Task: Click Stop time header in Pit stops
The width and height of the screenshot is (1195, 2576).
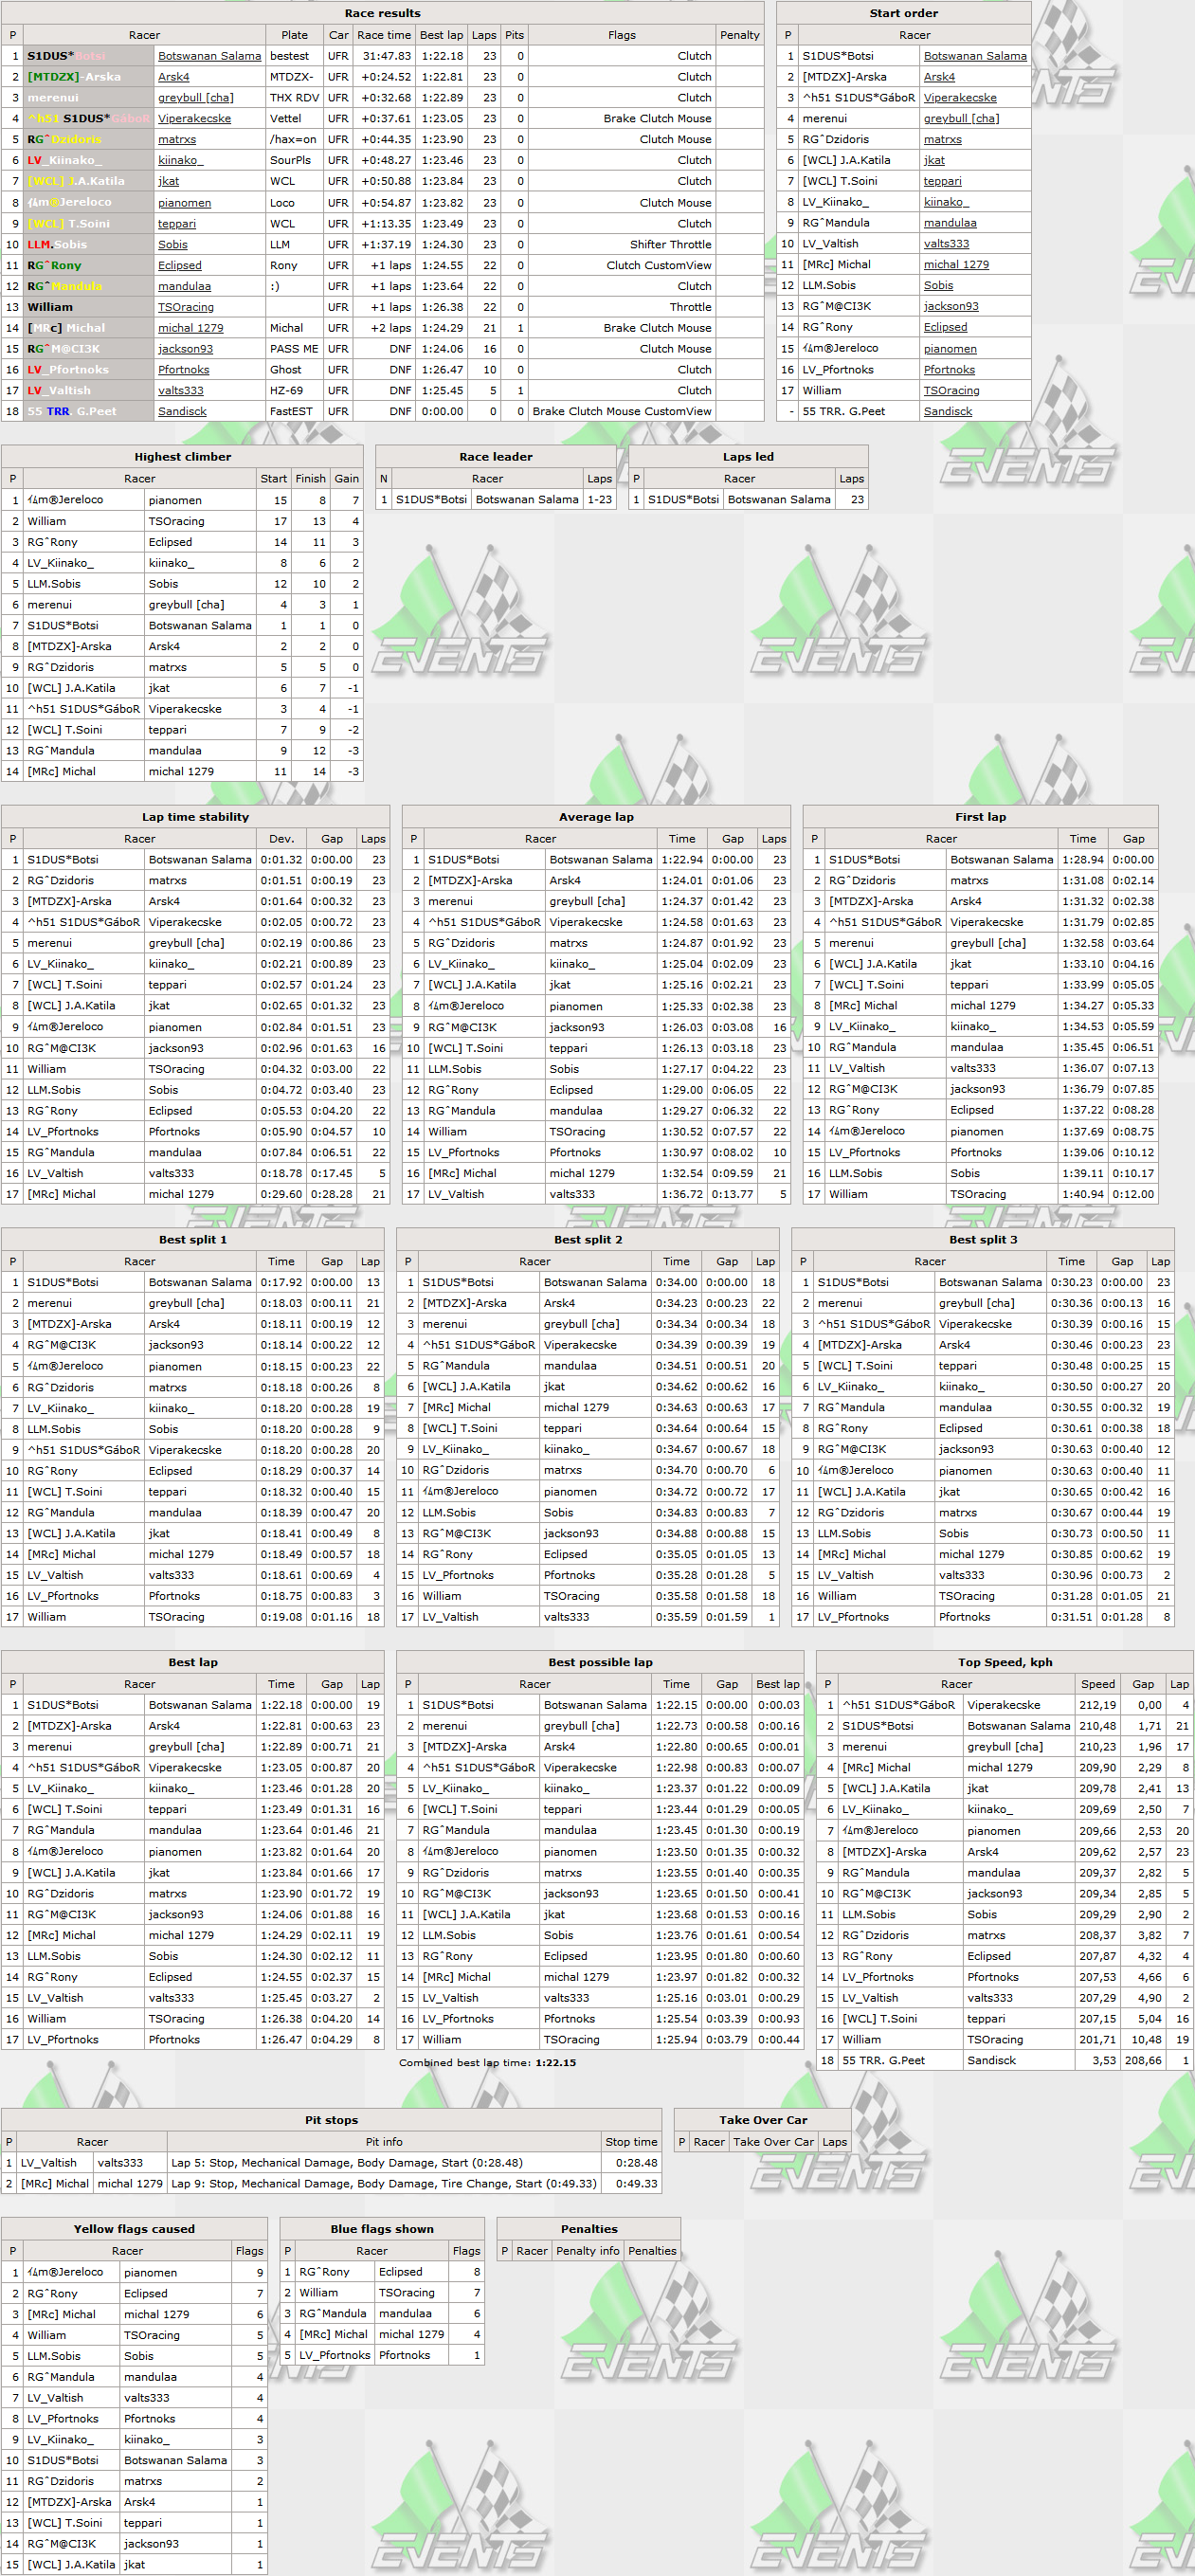Action: pos(631,2142)
